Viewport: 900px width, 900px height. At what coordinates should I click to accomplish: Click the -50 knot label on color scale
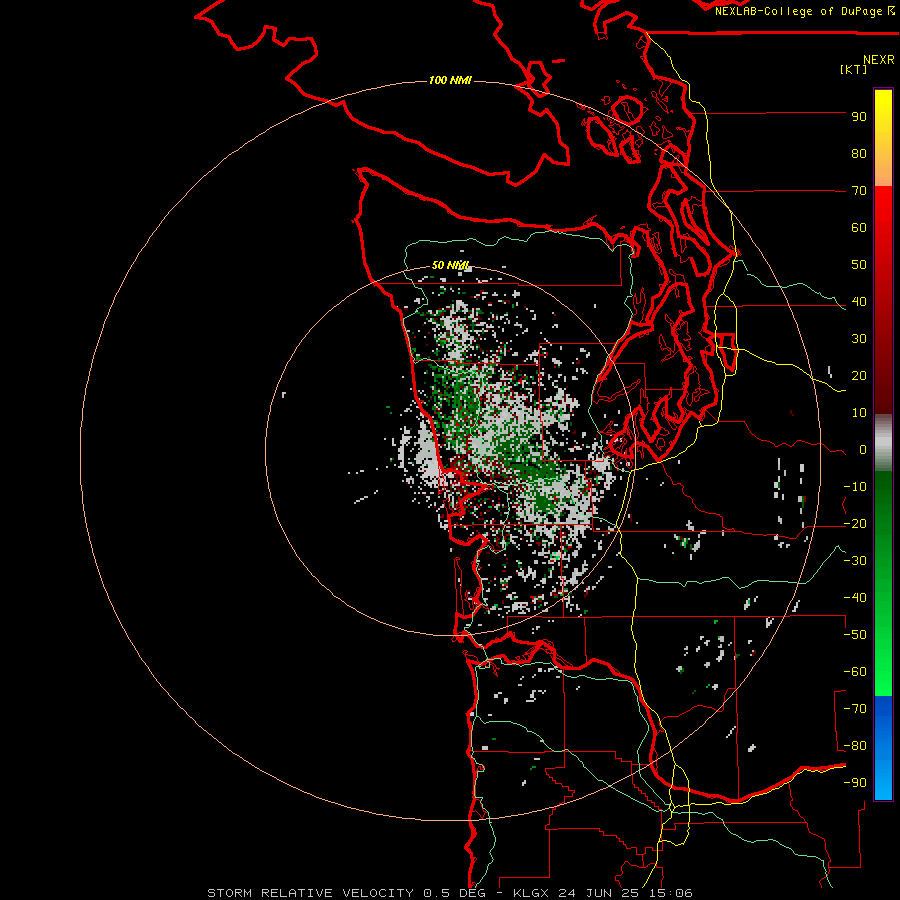855,635
